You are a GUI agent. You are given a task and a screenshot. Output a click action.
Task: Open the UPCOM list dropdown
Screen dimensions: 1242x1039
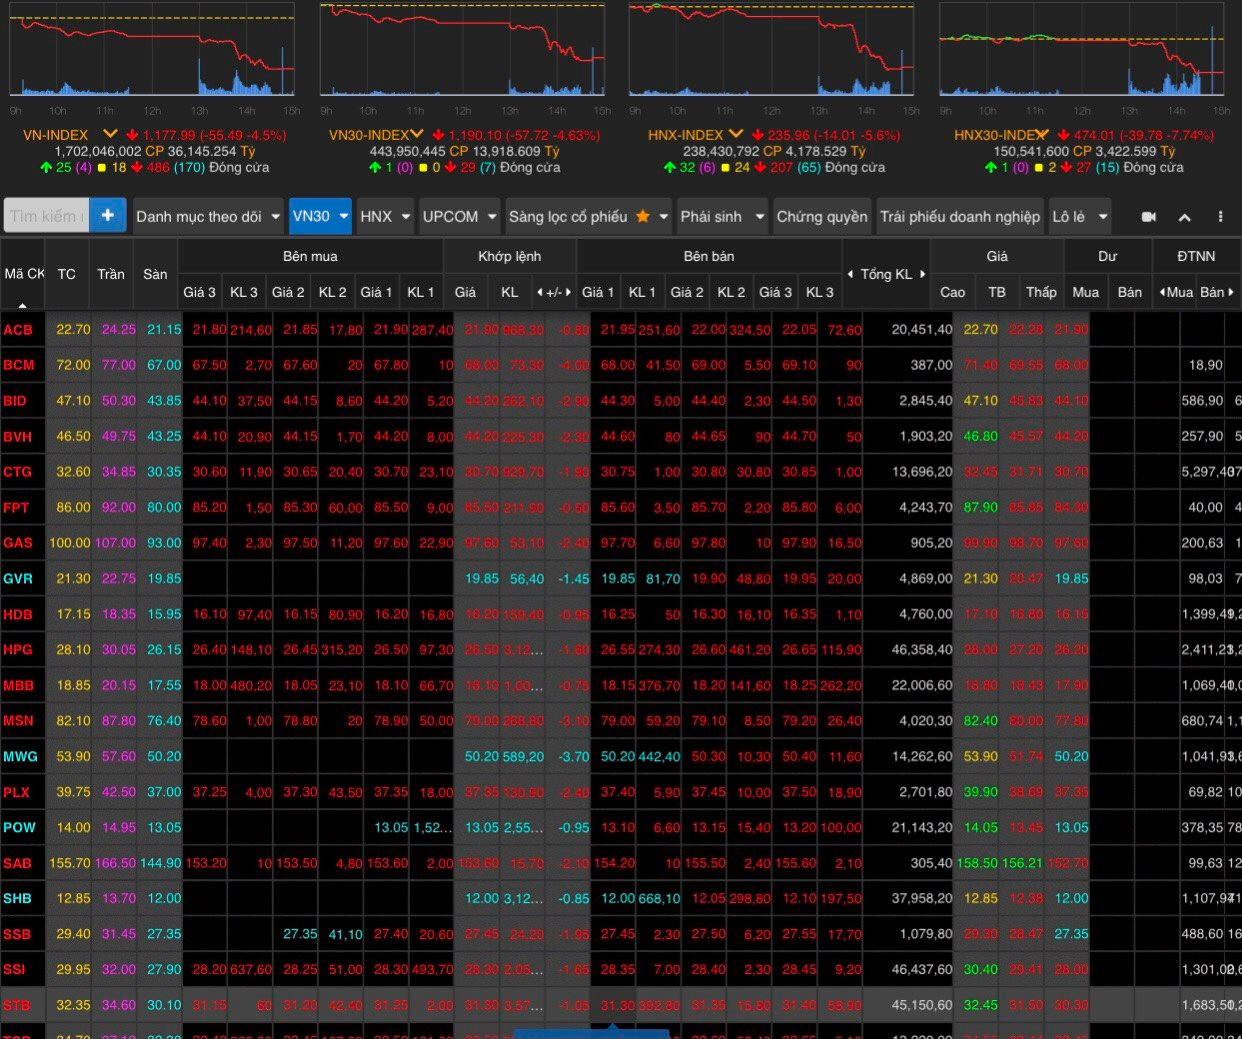(459, 216)
